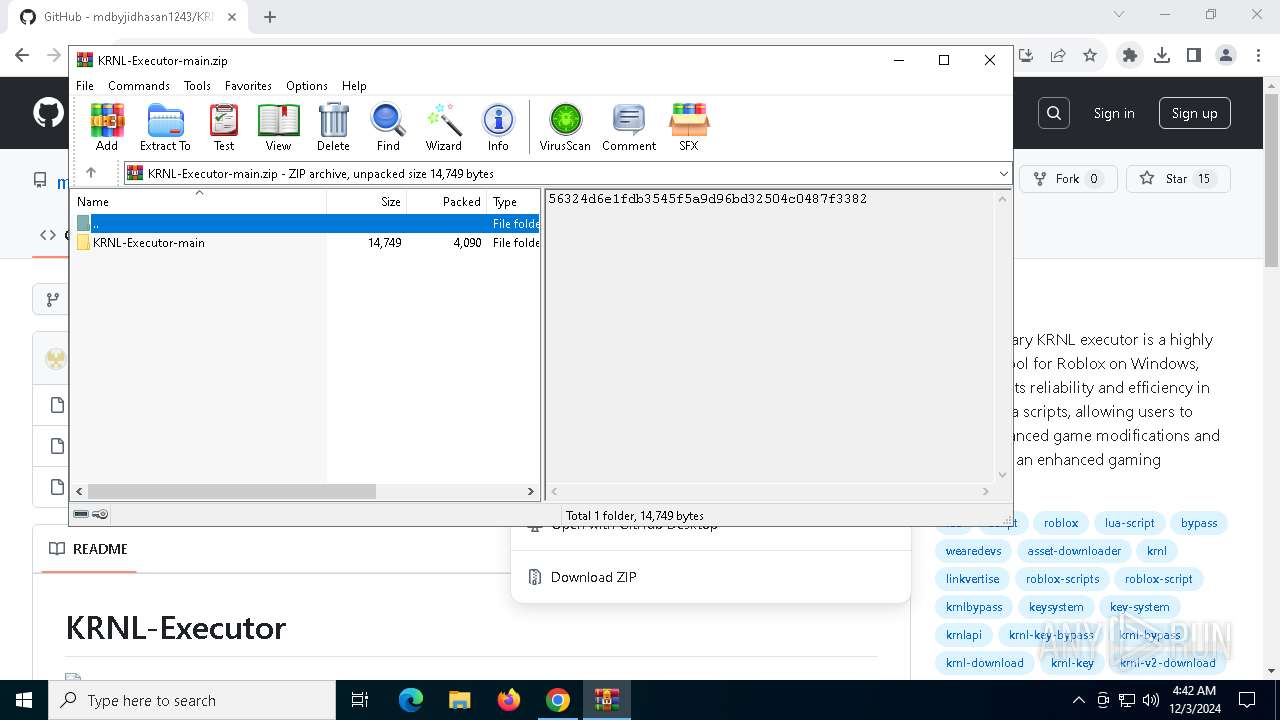
Task: Show archive Info
Action: click(498, 127)
